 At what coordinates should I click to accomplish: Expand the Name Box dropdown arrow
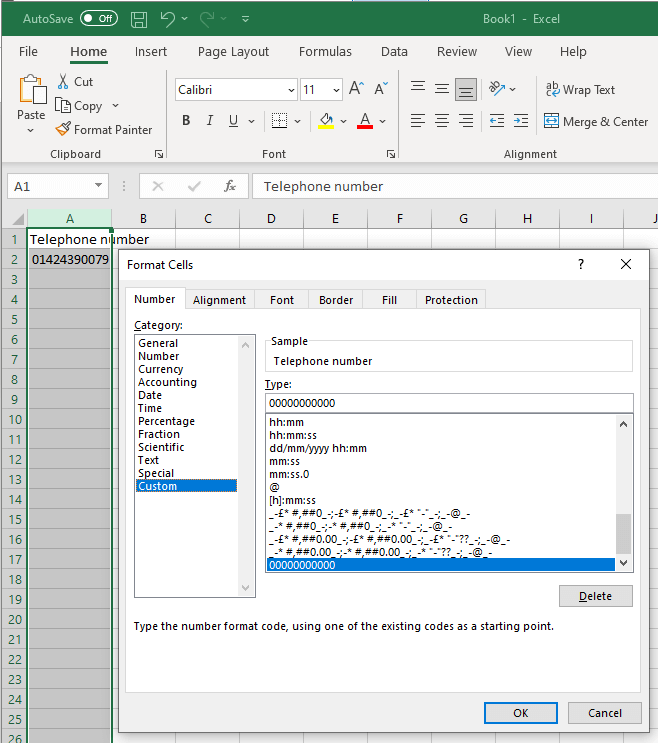tap(98, 186)
